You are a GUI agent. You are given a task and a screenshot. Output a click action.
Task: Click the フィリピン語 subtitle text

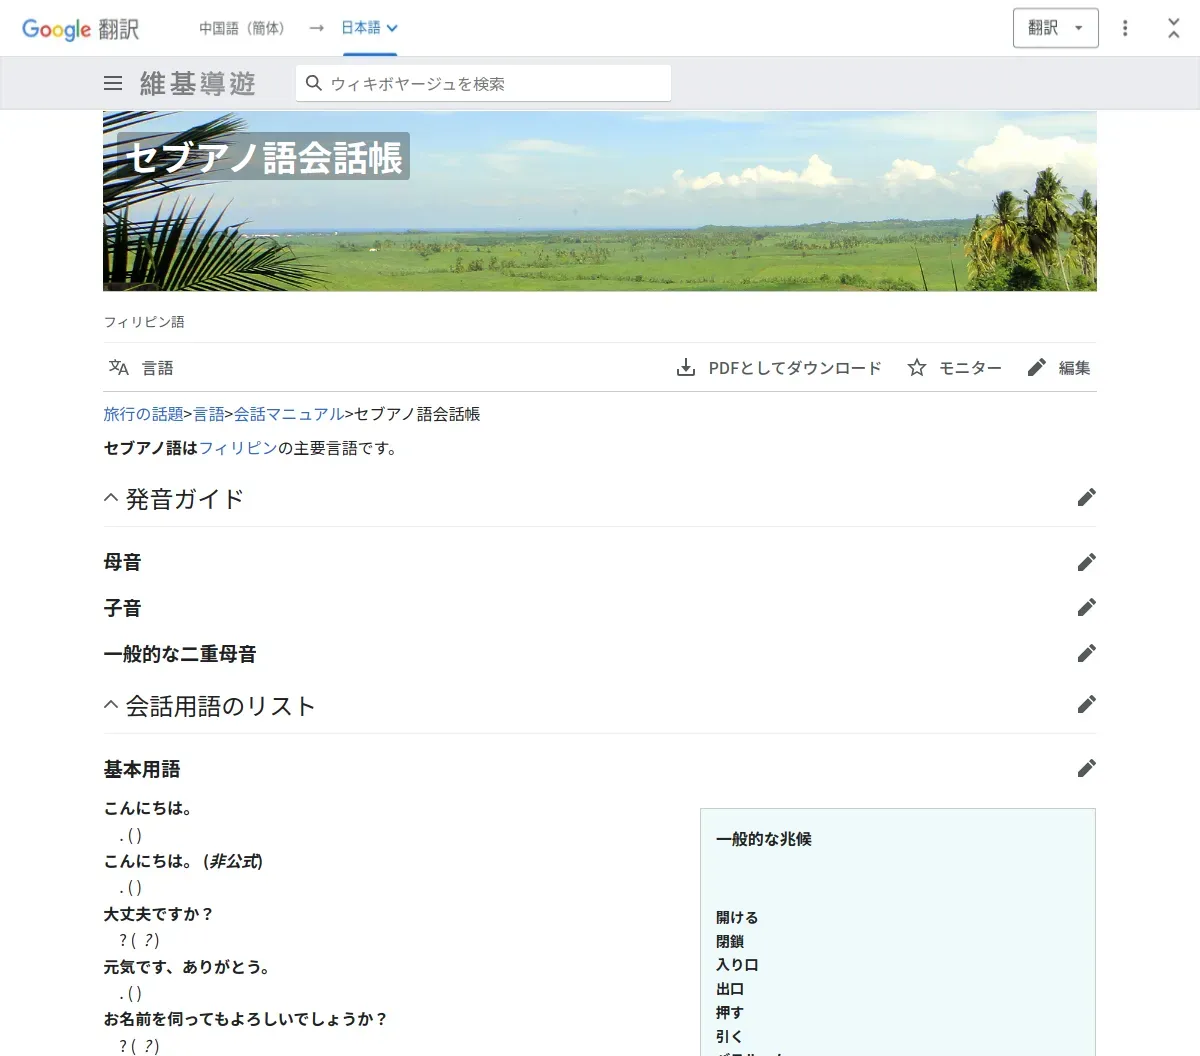pyautogui.click(x=144, y=322)
